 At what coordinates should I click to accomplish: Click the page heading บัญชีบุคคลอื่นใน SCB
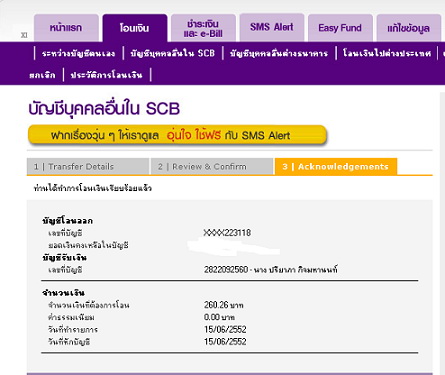tap(104, 109)
